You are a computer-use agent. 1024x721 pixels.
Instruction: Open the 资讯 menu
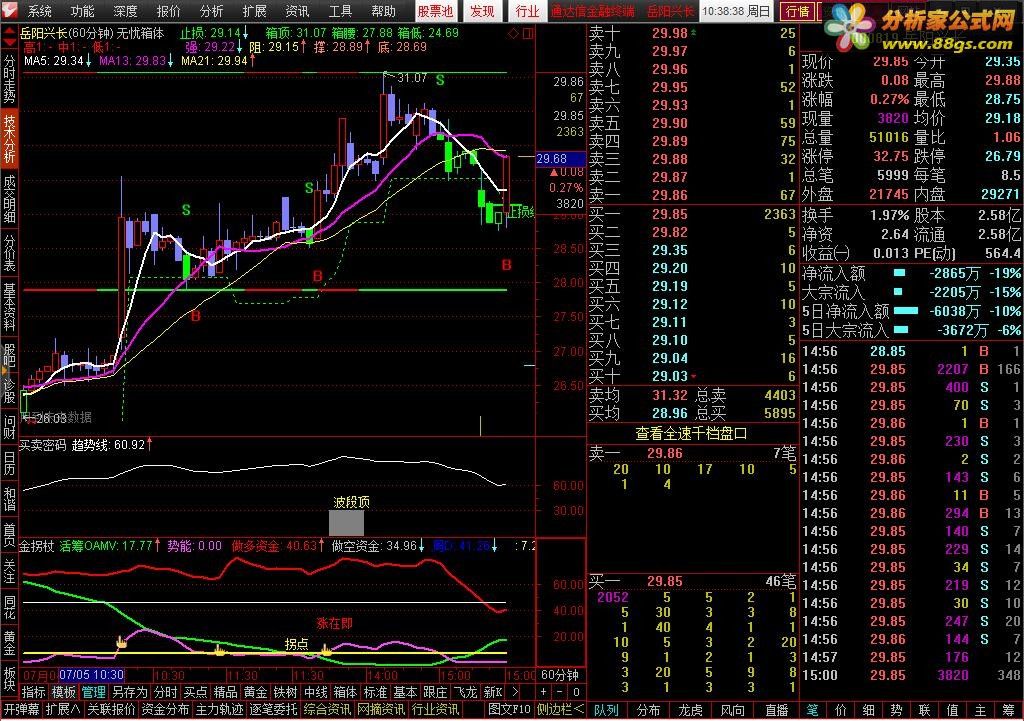pos(297,11)
